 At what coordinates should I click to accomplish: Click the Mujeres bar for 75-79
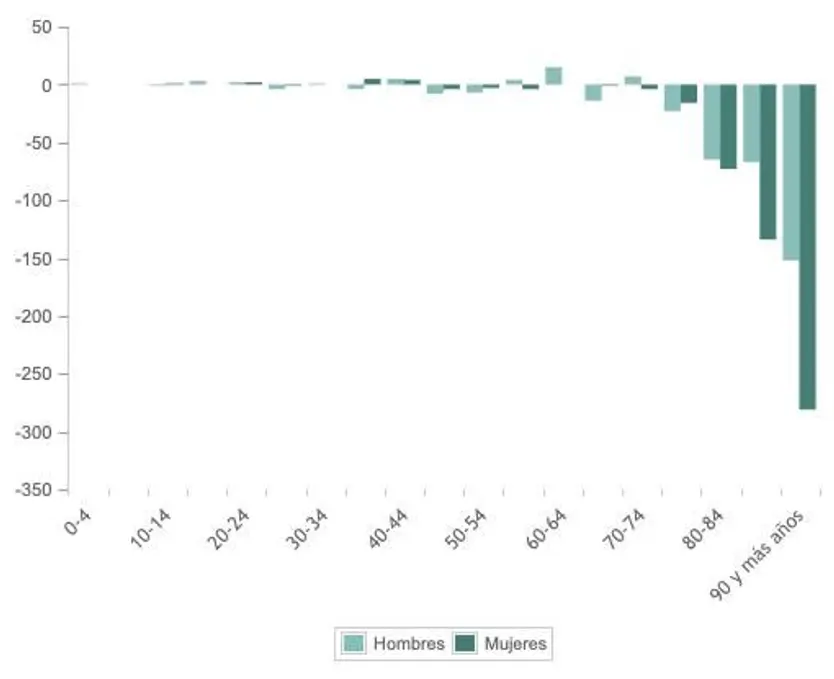689,94
